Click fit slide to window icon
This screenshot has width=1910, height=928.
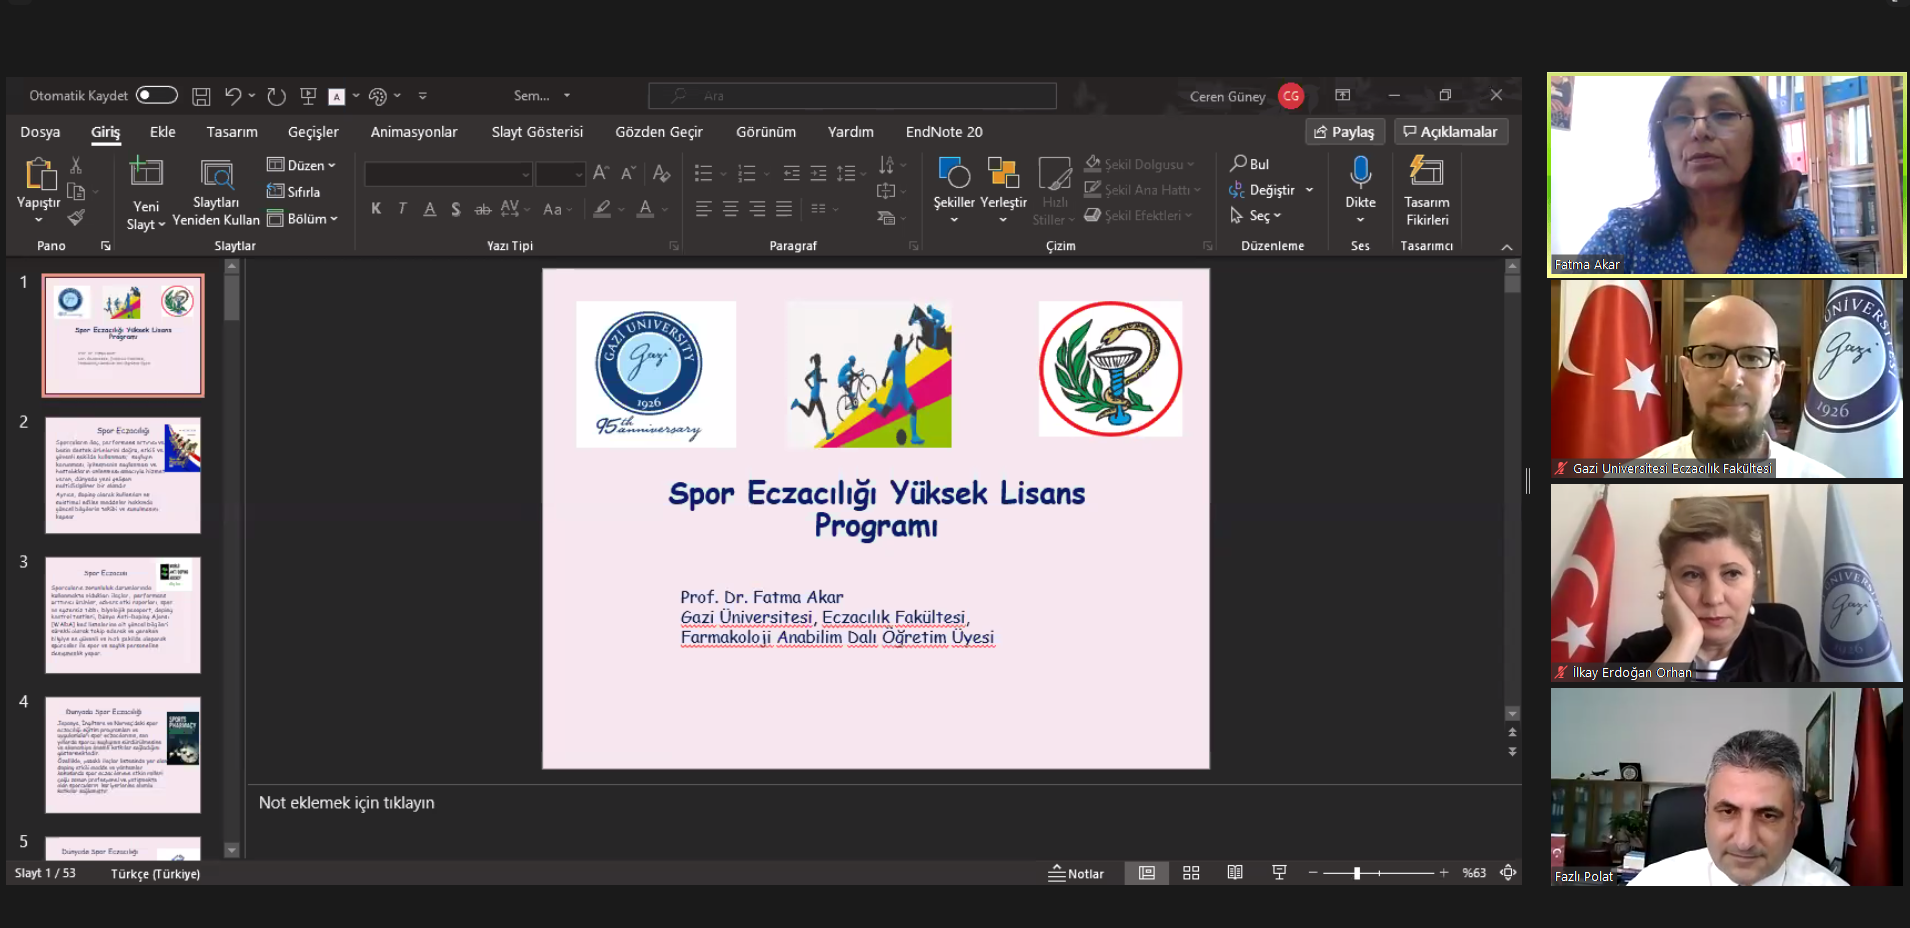coord(1508,873)
